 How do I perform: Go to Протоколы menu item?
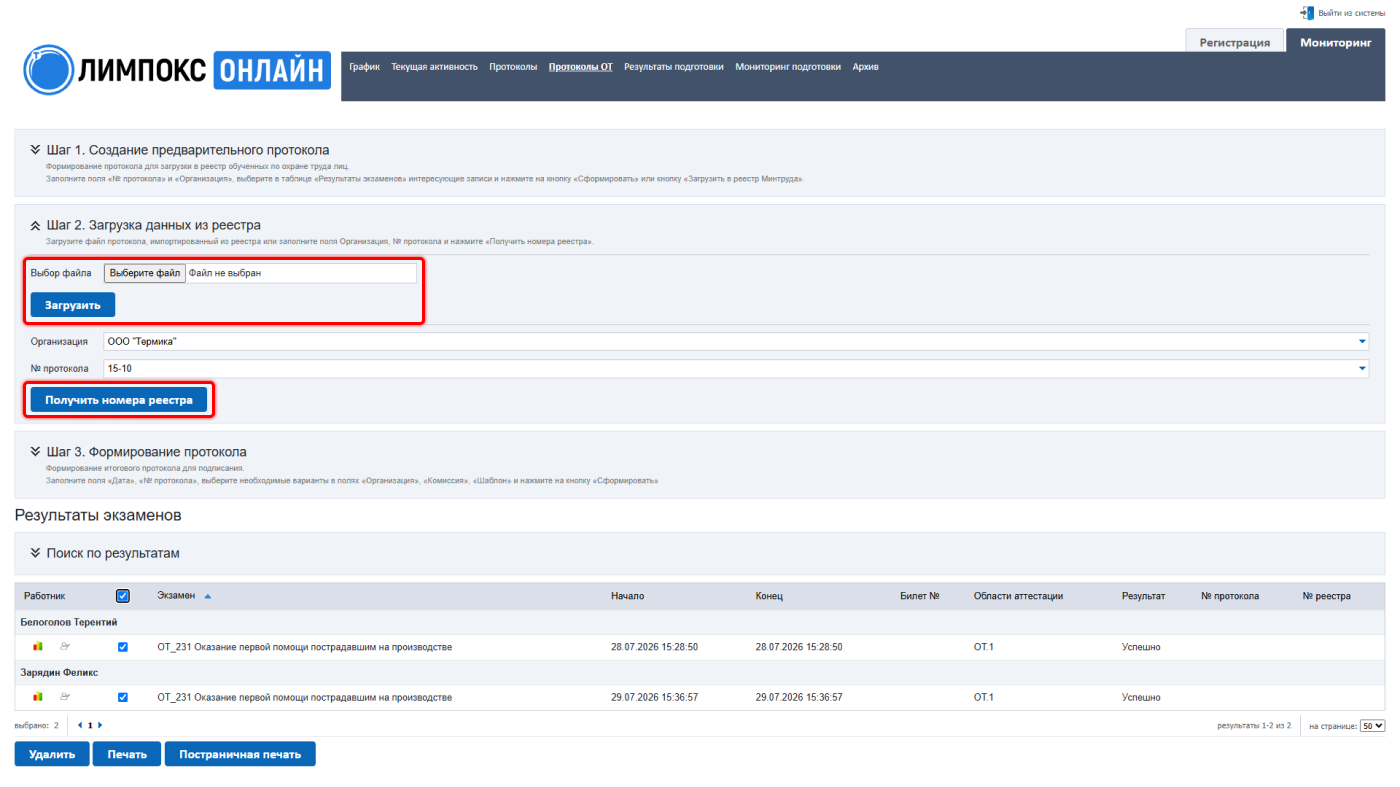coord(513,67)
